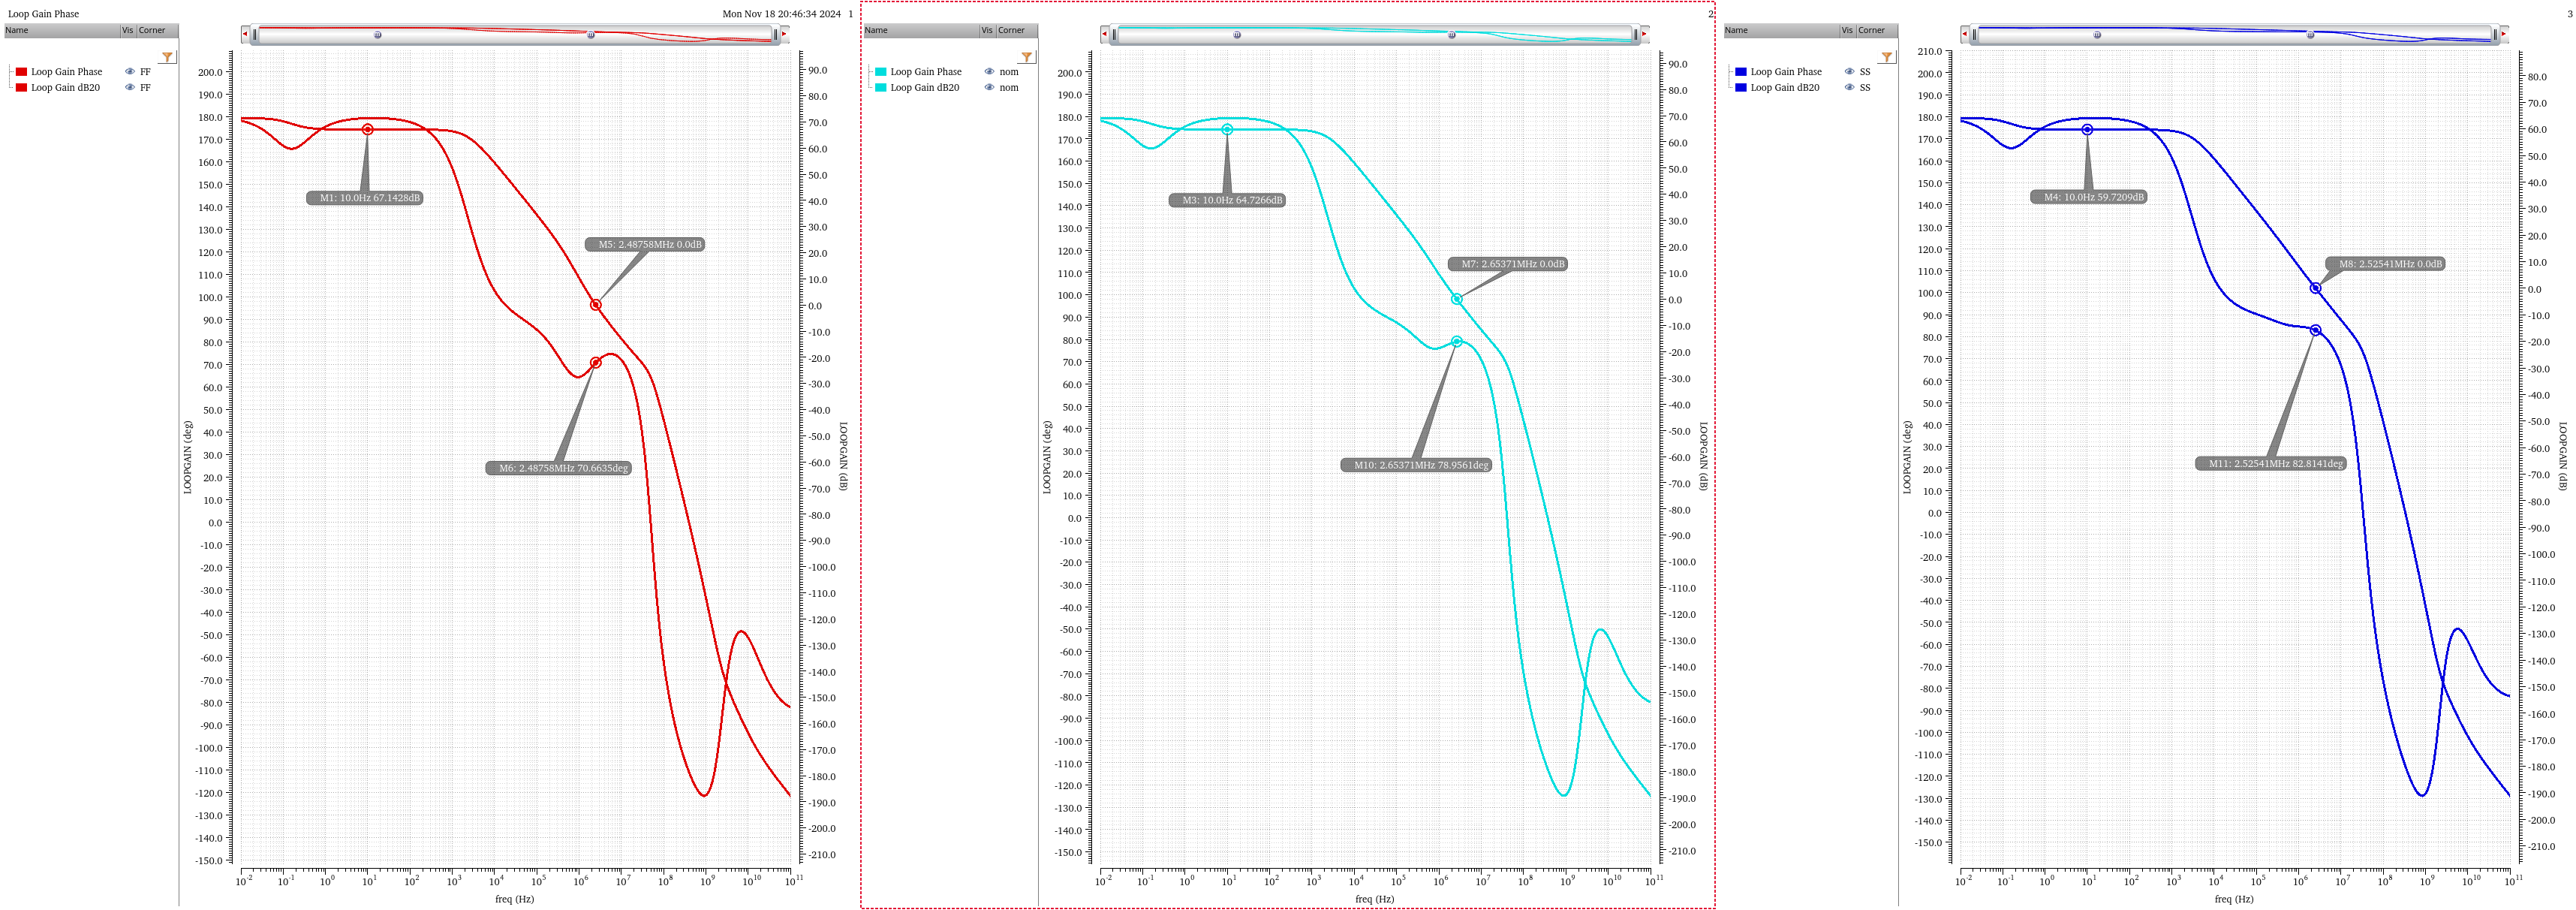This screenshot has height=910, width=2576.
Task: Click the red color swatch beside Loop Gain Phase
Action: tap(21, 71)
